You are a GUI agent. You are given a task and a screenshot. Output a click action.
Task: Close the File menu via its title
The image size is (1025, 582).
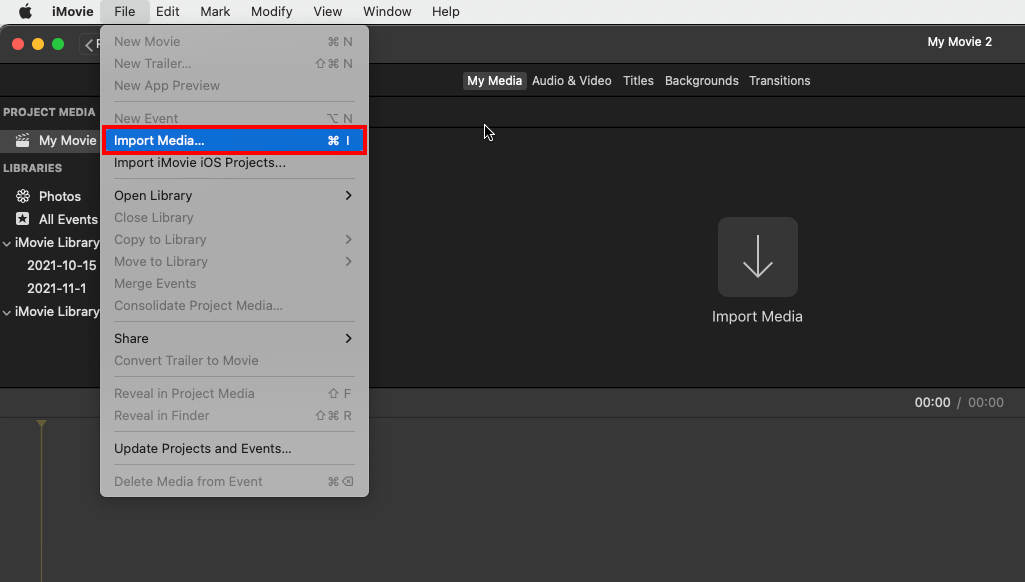124,11
